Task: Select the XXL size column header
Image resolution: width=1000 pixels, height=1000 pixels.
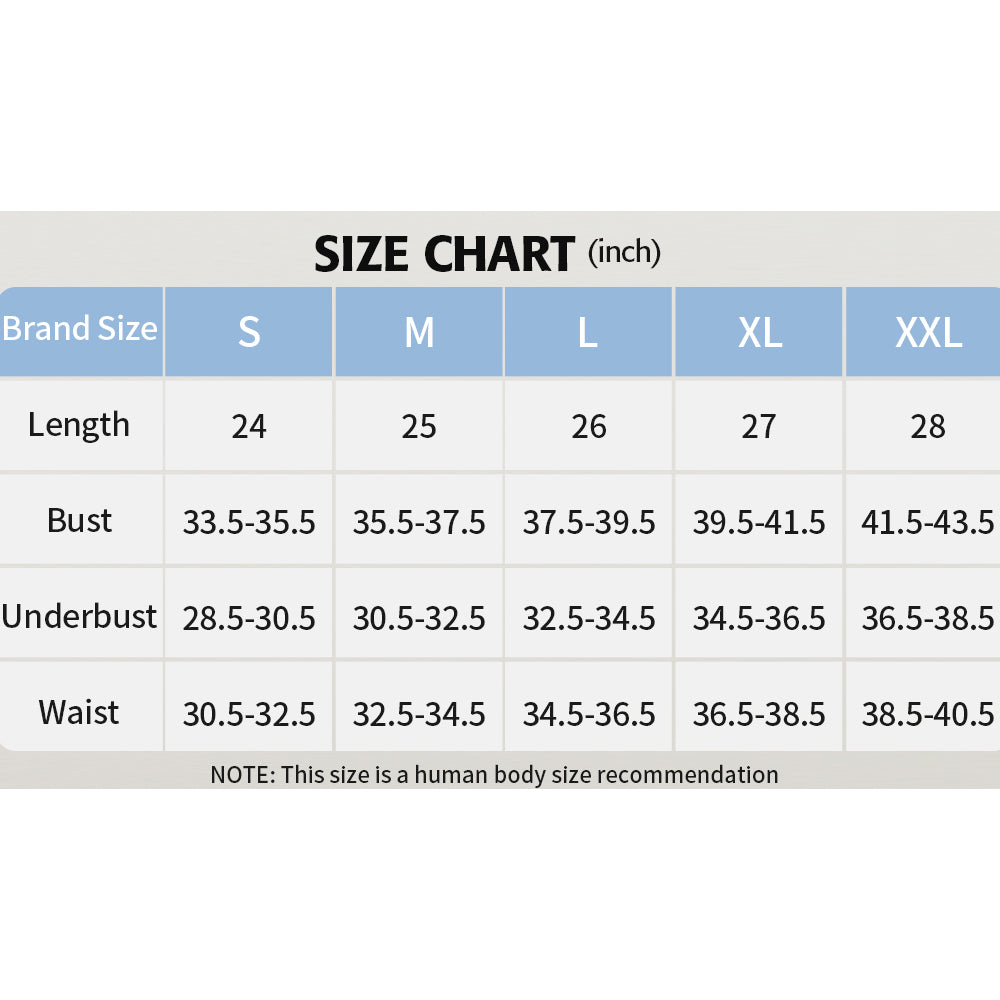Action: click(x=928, y=332)
